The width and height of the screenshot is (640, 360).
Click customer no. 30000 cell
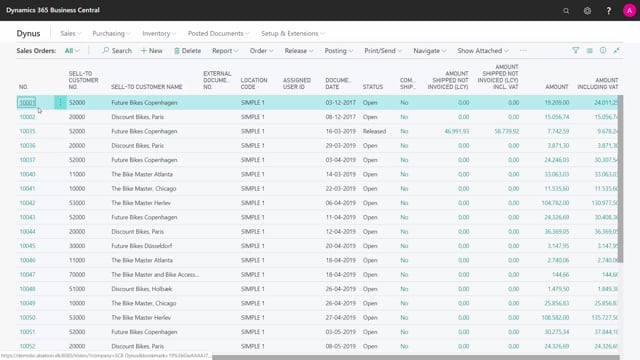77,246
